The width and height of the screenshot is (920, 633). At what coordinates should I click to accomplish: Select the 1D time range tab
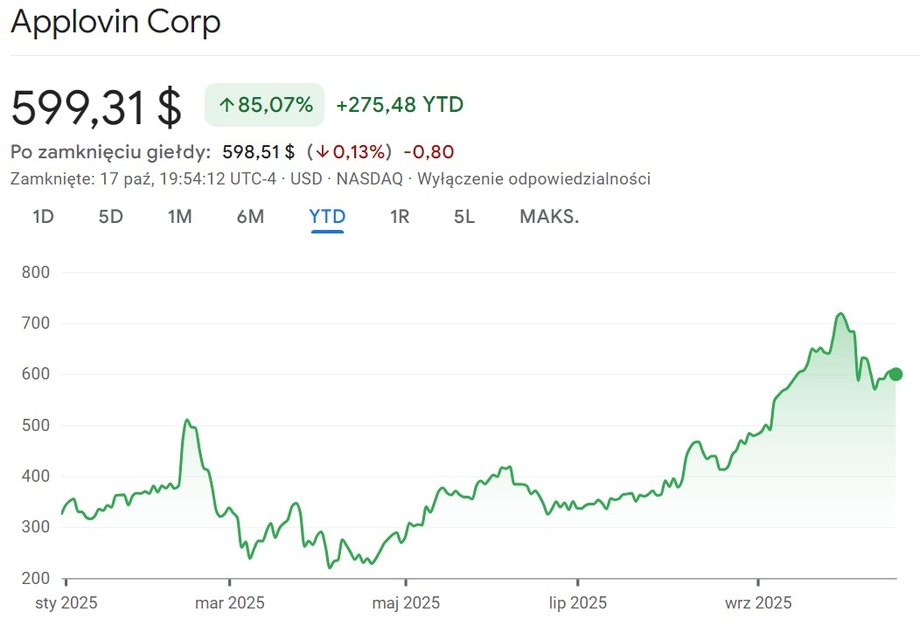coord(43,215)
